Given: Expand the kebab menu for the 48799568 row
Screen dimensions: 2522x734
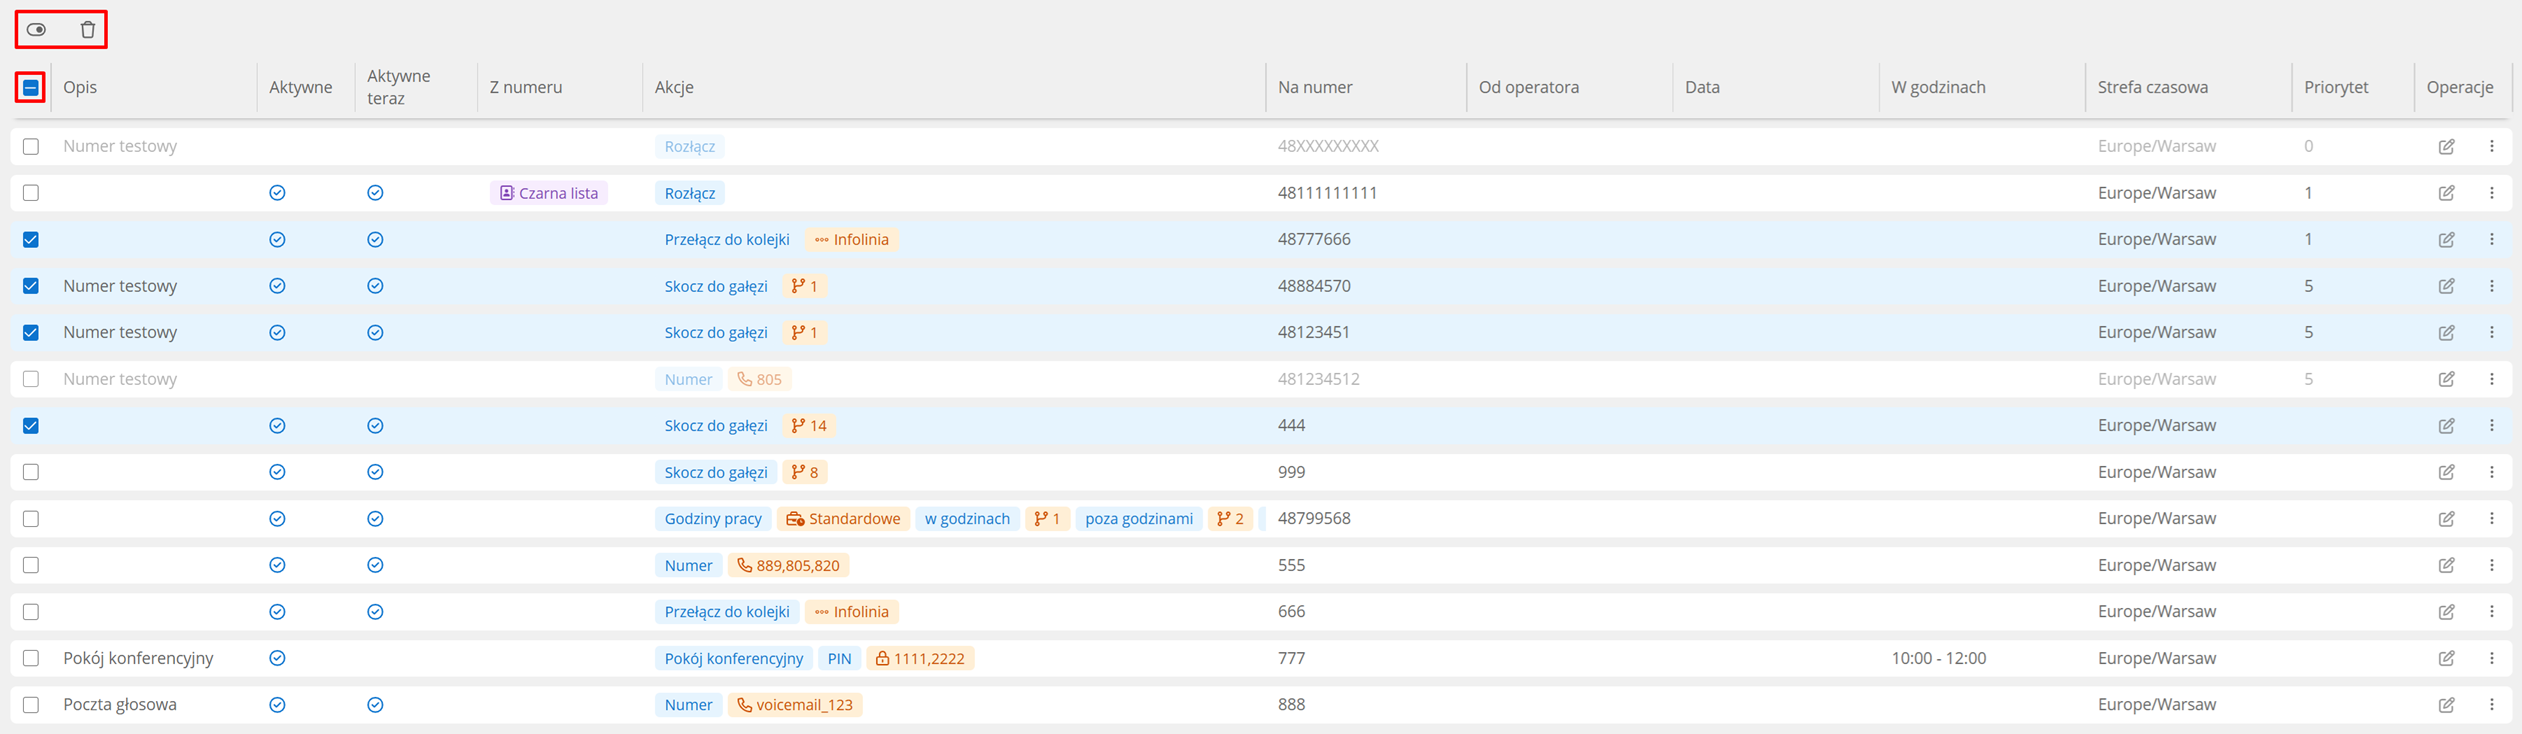Looking at the screenshot, I should (2491, 518).
